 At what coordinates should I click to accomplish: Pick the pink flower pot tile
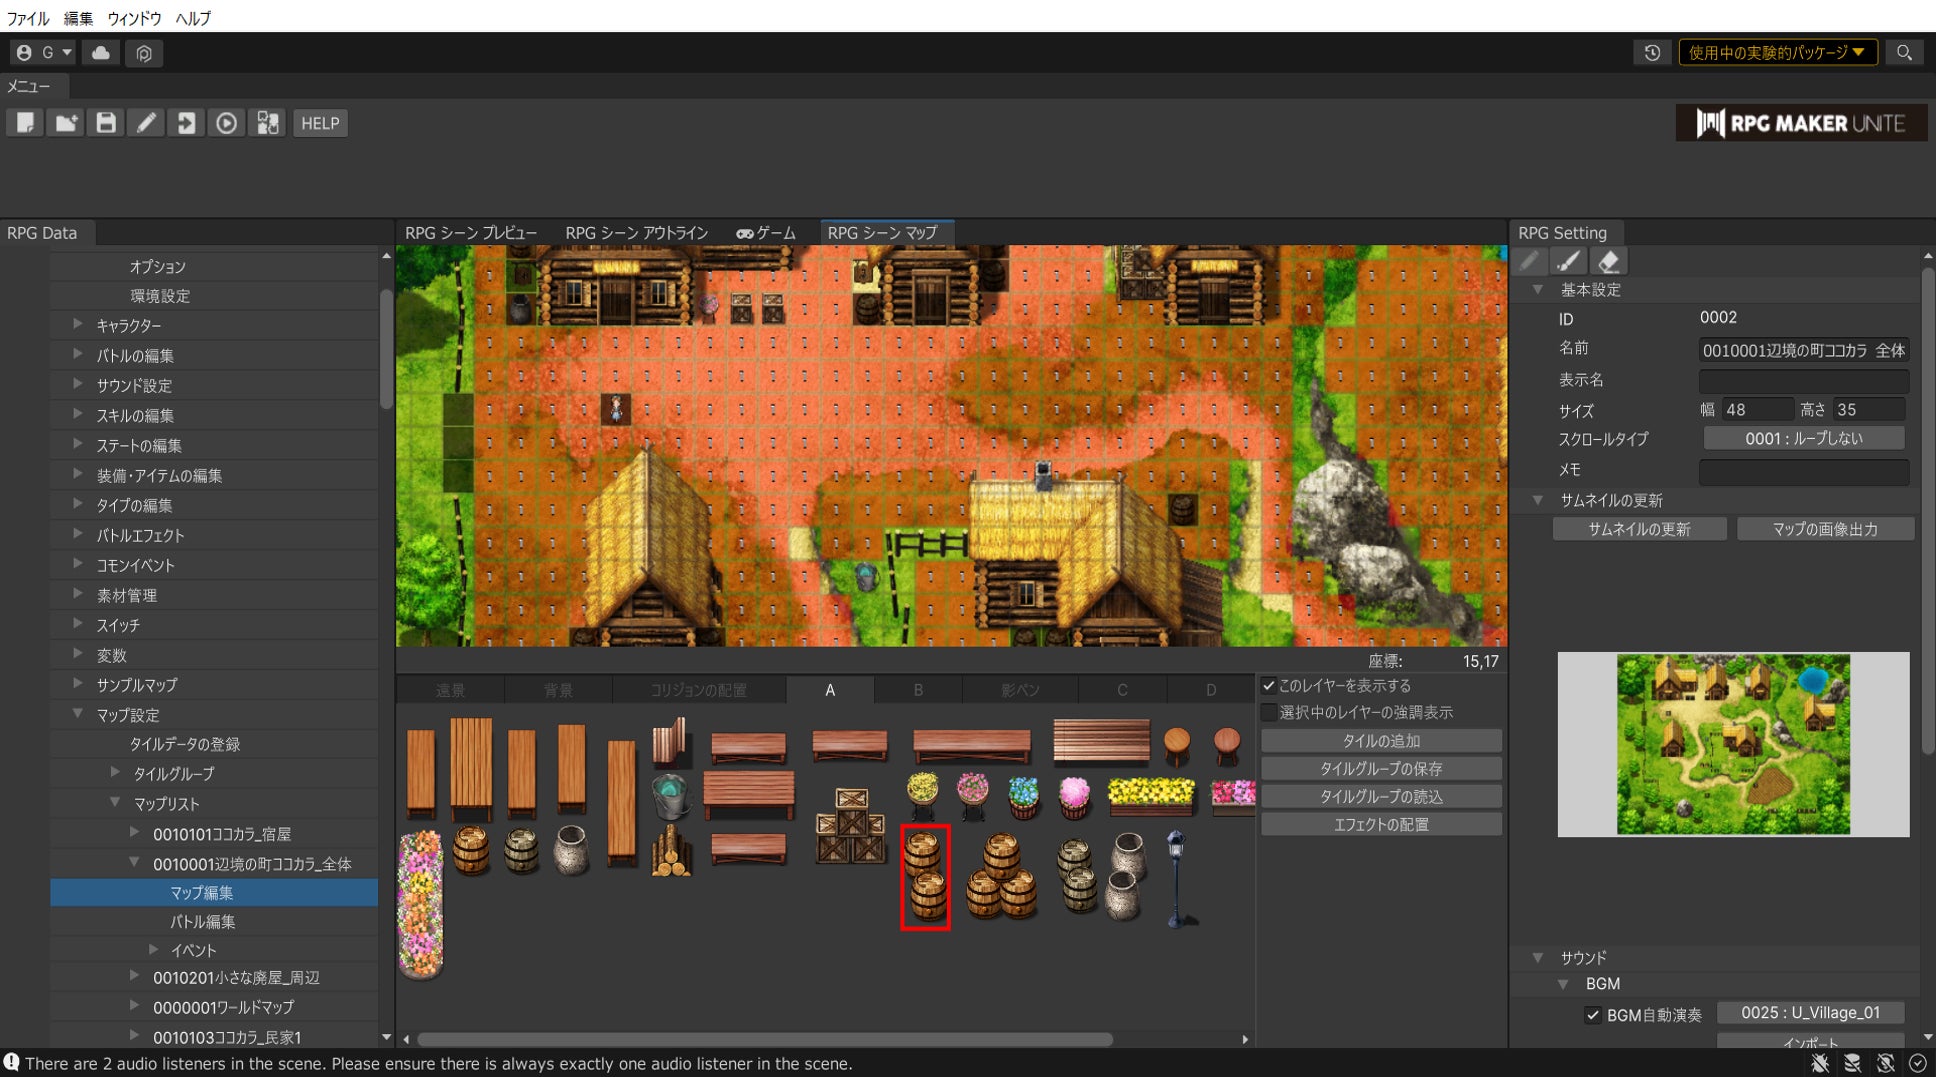pyautogui.click(x=1074, y=797)
